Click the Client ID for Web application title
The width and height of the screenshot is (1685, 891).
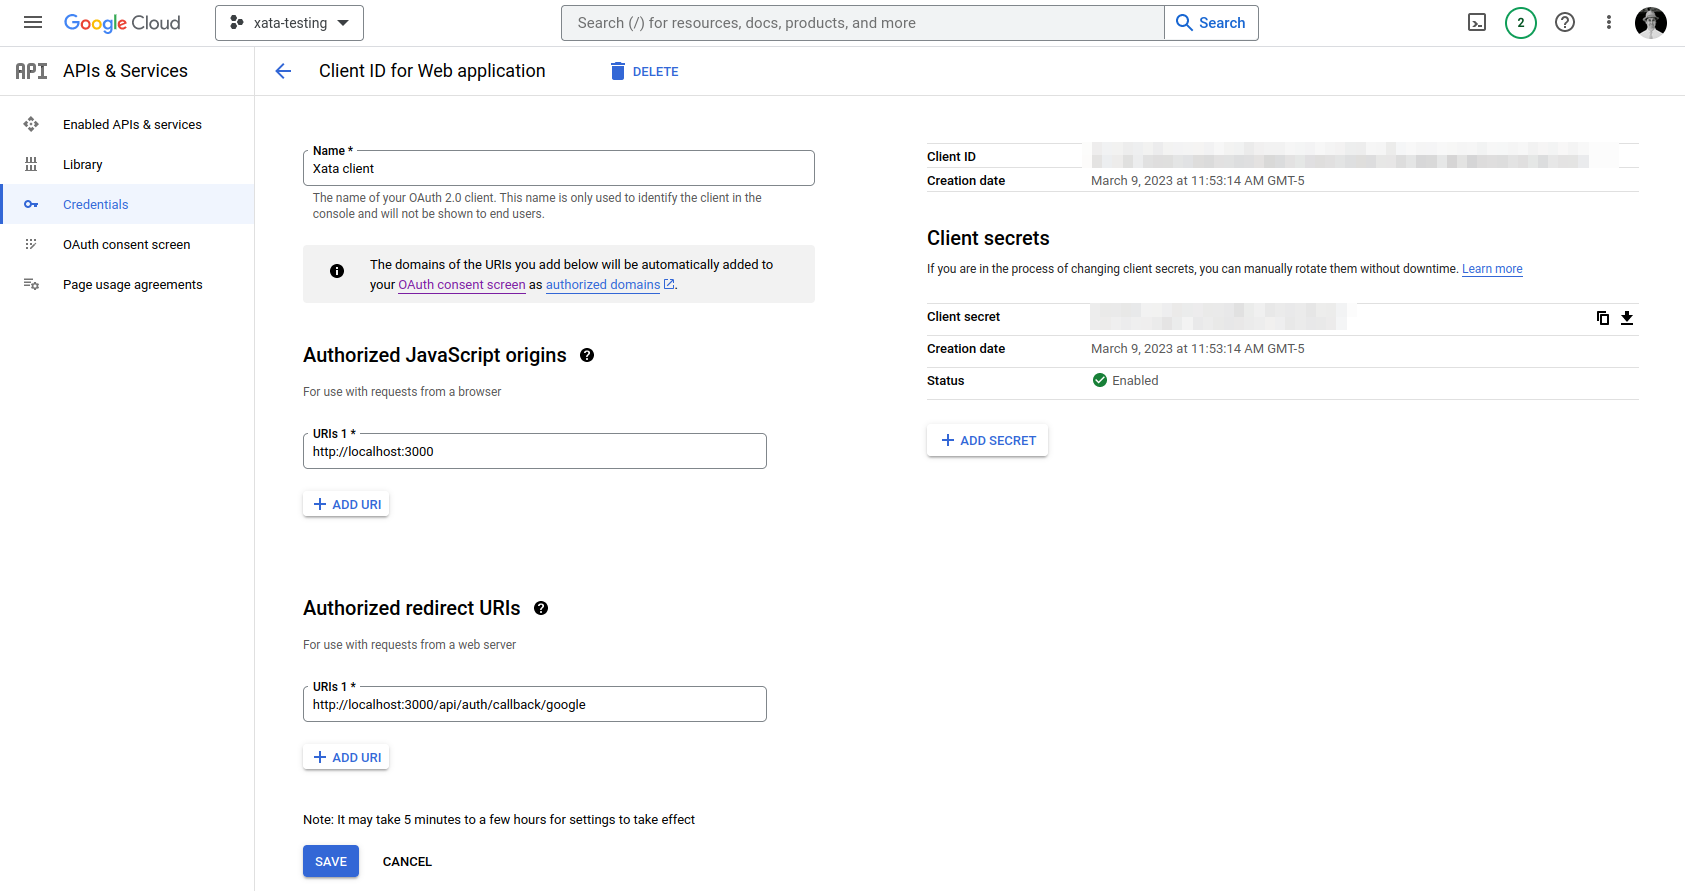432,71
